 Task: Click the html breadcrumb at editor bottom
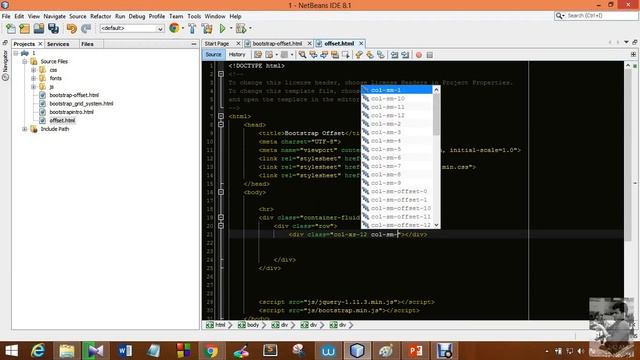pos(220,325)
